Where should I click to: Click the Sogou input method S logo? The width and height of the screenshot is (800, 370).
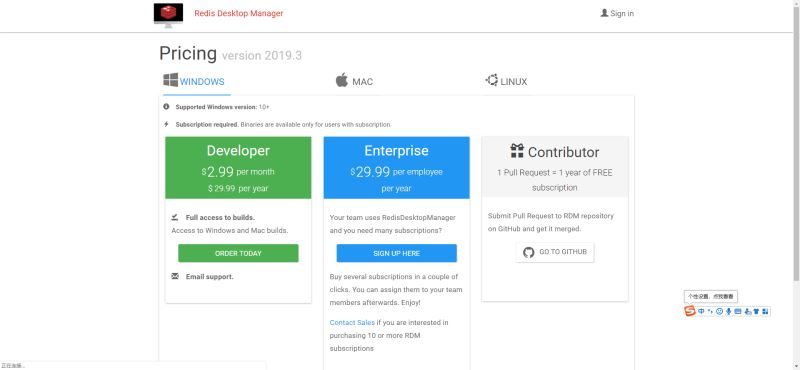coord(690,311)
